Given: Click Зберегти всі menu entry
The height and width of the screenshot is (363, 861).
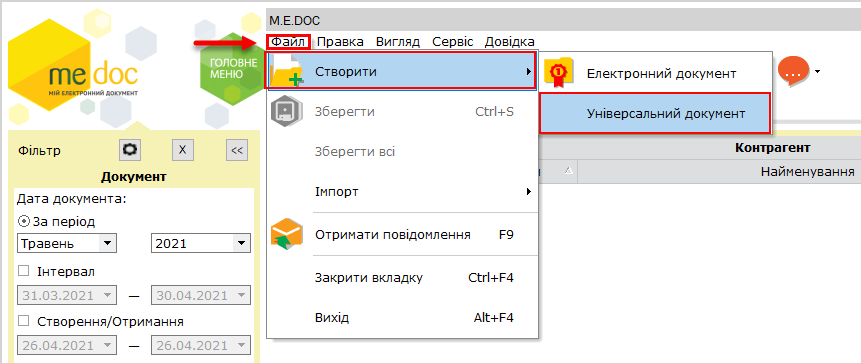Looking at the screenshot, I should tap(401, 152).
